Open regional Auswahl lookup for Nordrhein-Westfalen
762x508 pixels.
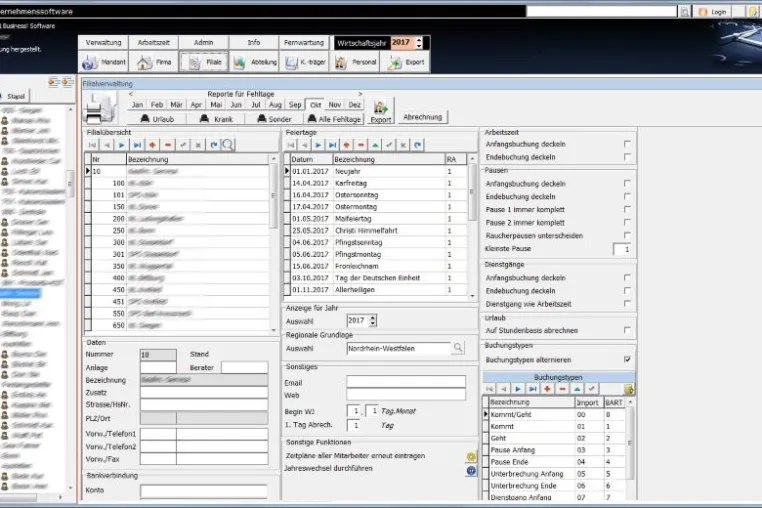[x=458, y=348]
